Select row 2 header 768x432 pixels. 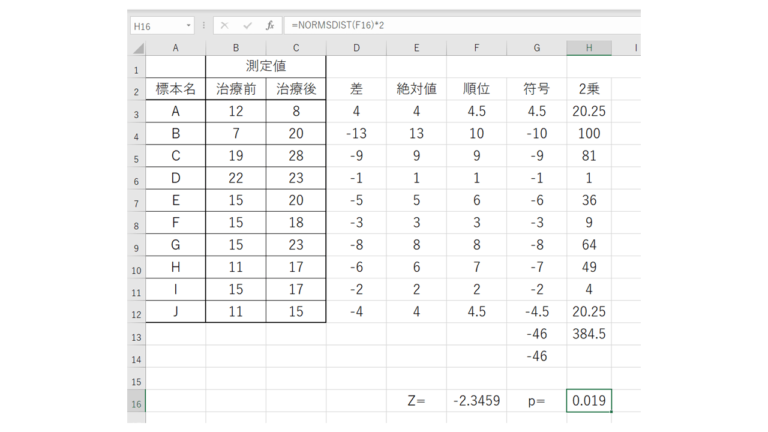[x=136, y=90]
